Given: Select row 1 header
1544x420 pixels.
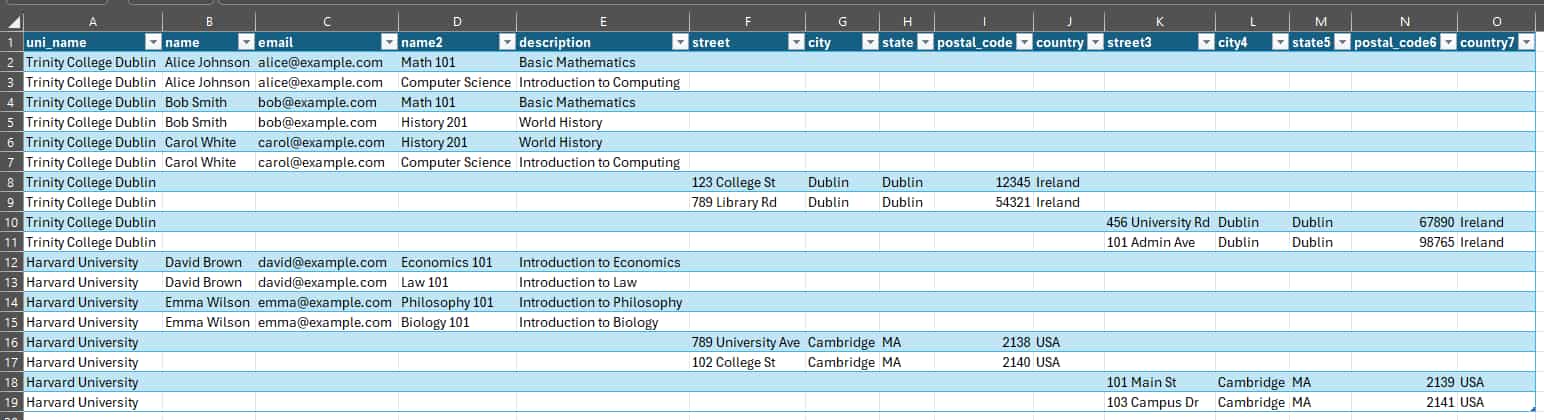Looking at the screenshot, I should tap(11, 42).
